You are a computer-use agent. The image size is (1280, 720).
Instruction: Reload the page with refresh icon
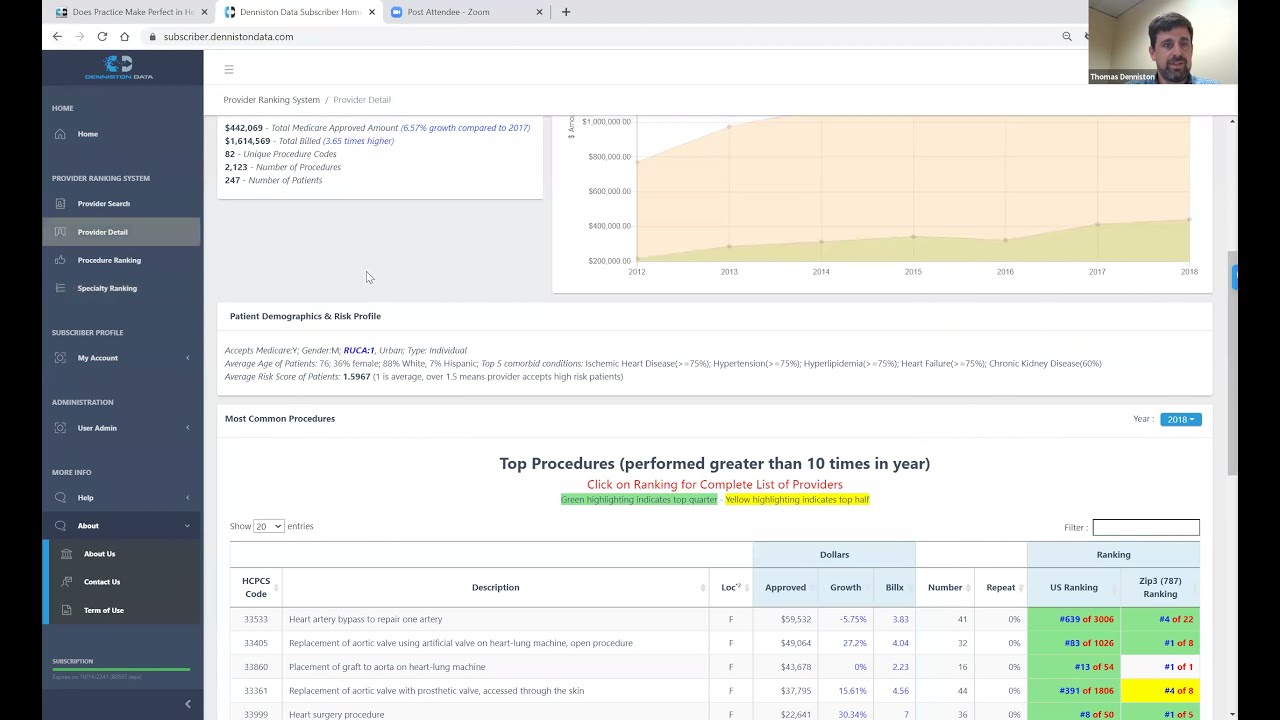pos(102,37)
